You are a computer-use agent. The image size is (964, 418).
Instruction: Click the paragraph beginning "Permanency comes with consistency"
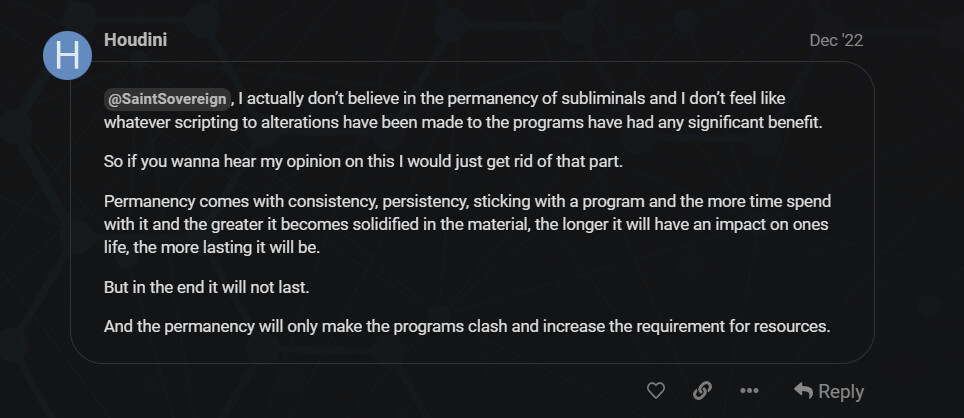point(467,224)
